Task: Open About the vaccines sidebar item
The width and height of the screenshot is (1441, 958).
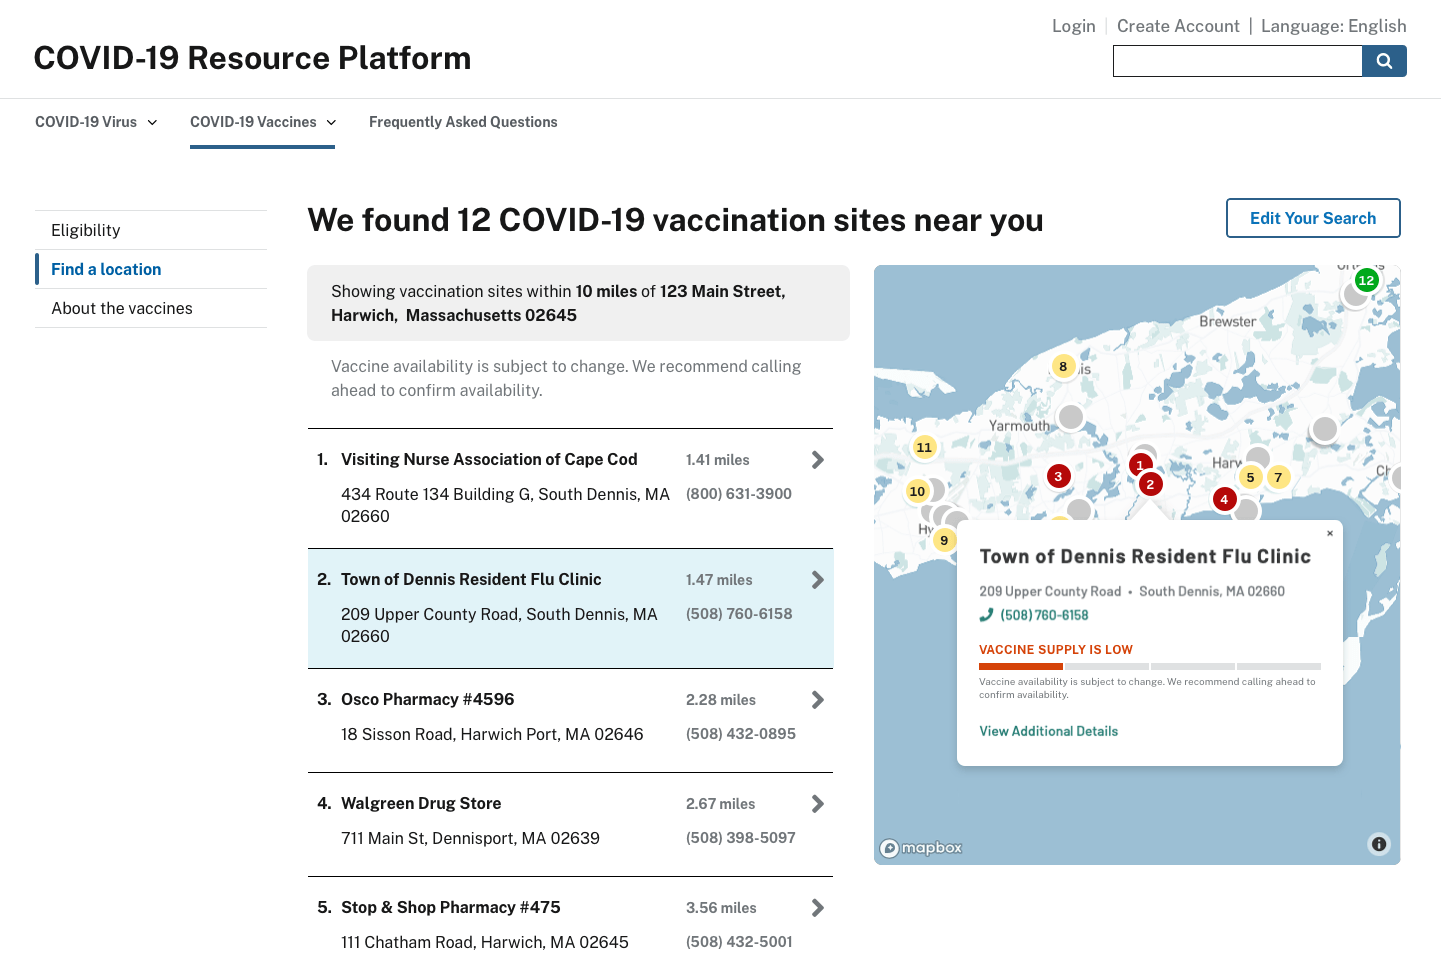Action: pos(151,308)
